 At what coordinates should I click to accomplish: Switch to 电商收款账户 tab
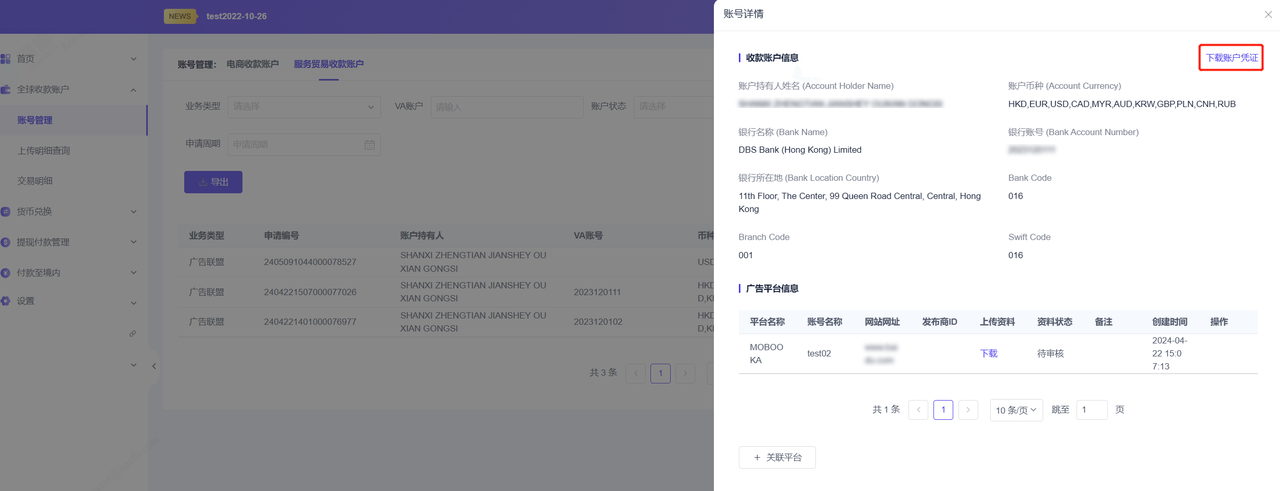coord(252,64)
